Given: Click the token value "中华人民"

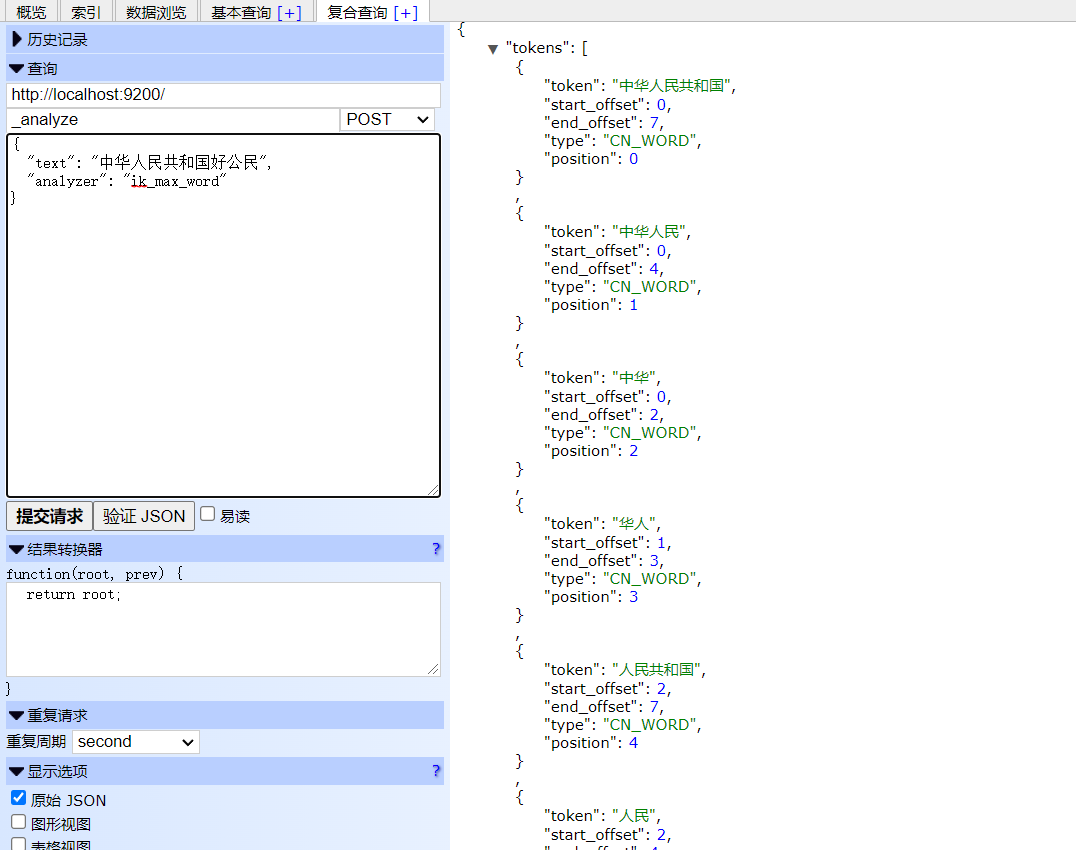Looking at the screenshot, I should coord(648,232).
